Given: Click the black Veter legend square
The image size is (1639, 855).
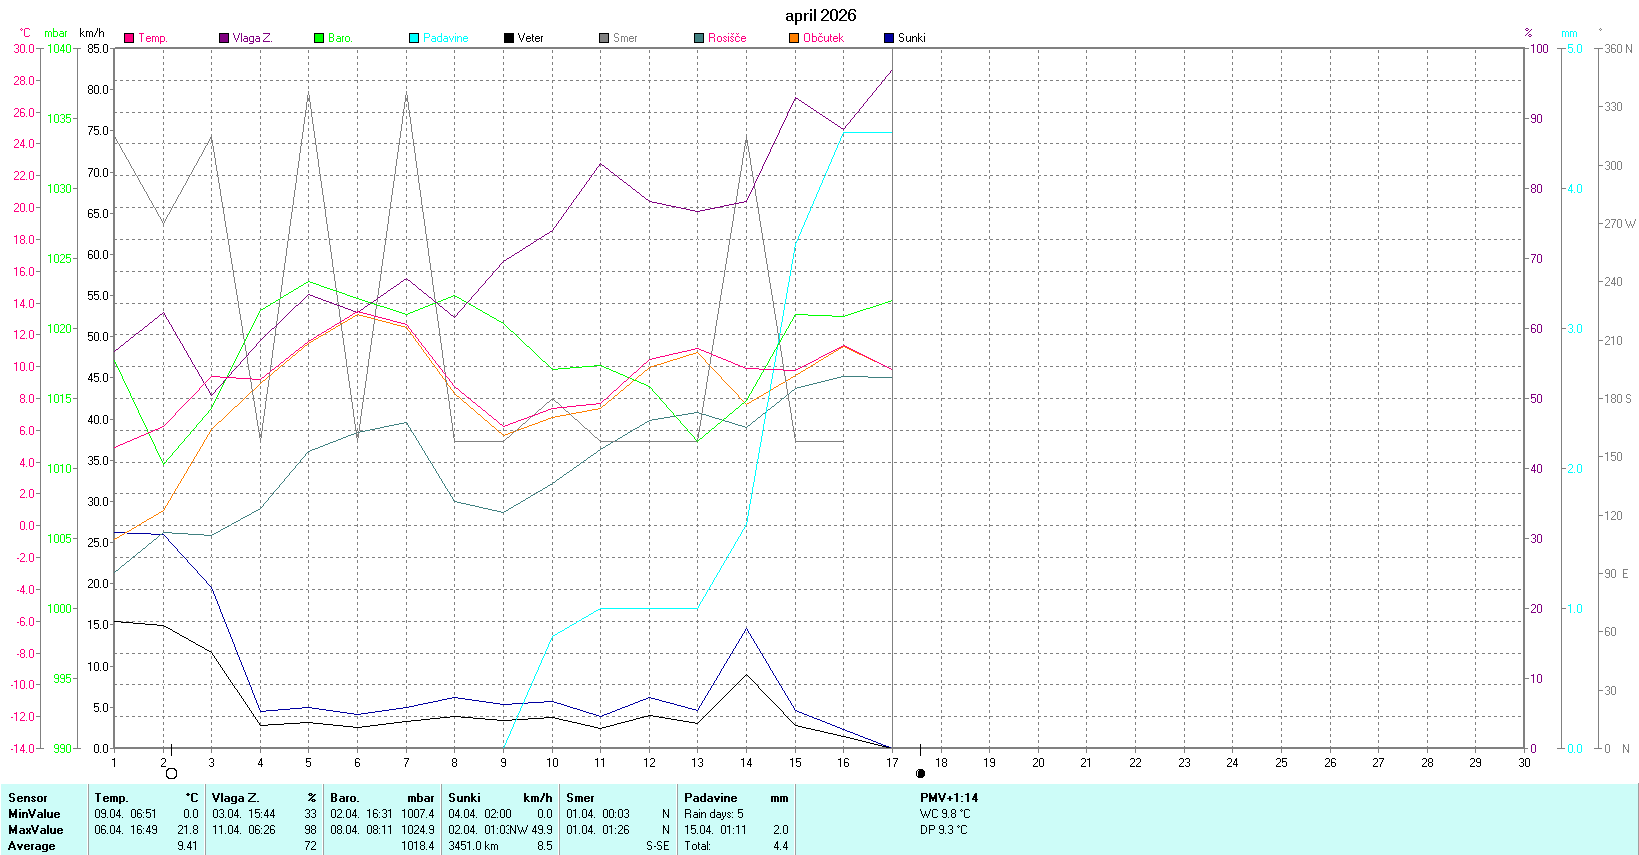Looking at the screenshot, I should coord(509,38).
